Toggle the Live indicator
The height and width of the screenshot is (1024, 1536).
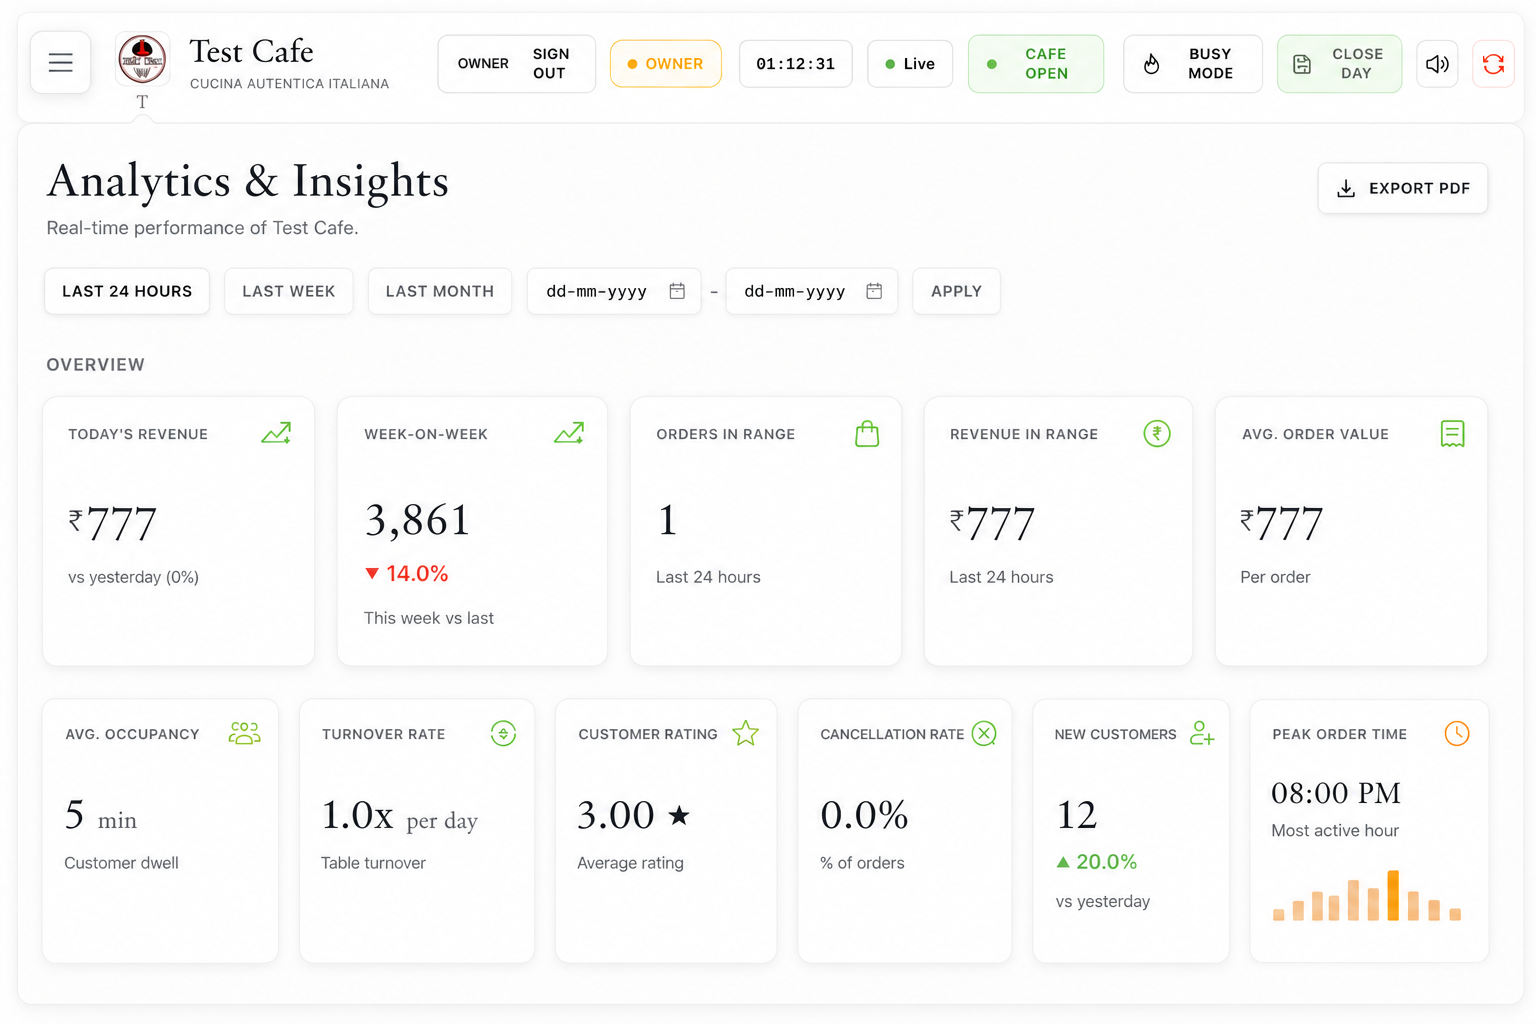click(910, 64)
